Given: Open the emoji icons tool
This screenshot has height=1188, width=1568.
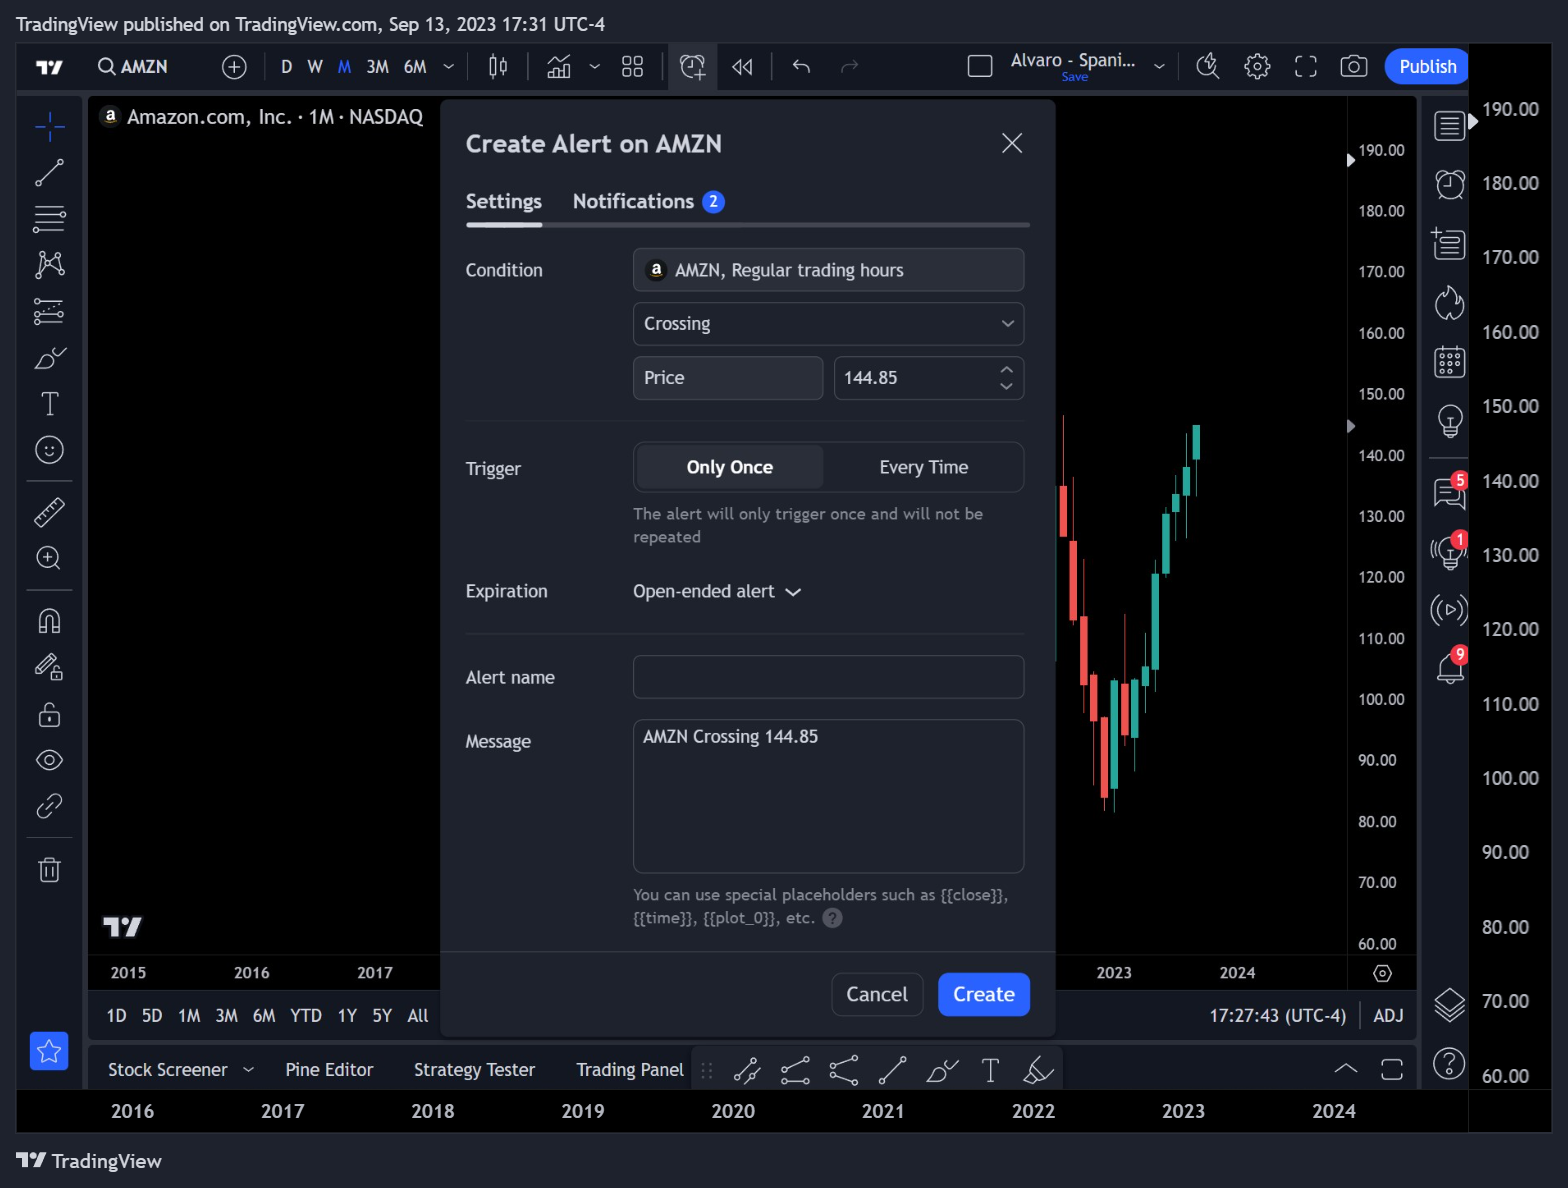Looking at the screenshot, I should (49, 450).
